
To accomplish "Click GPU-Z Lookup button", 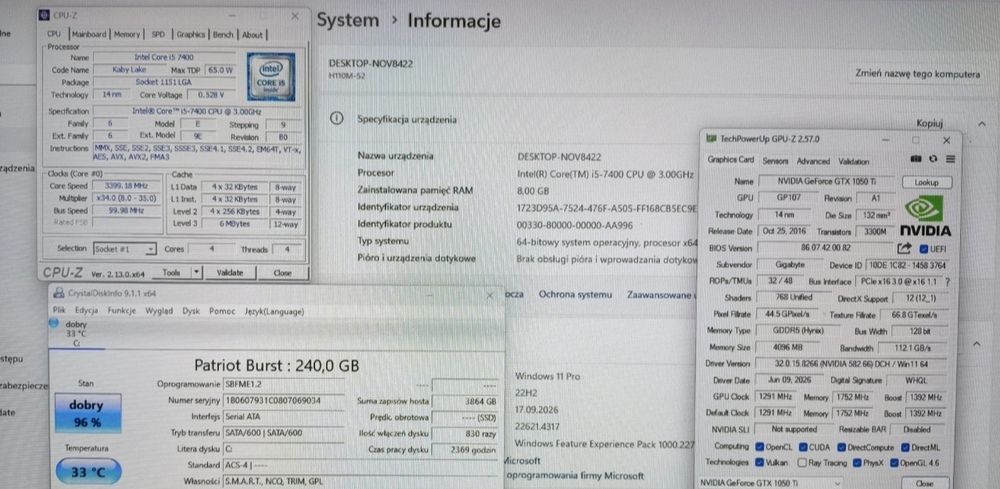I will coord(927,182).
